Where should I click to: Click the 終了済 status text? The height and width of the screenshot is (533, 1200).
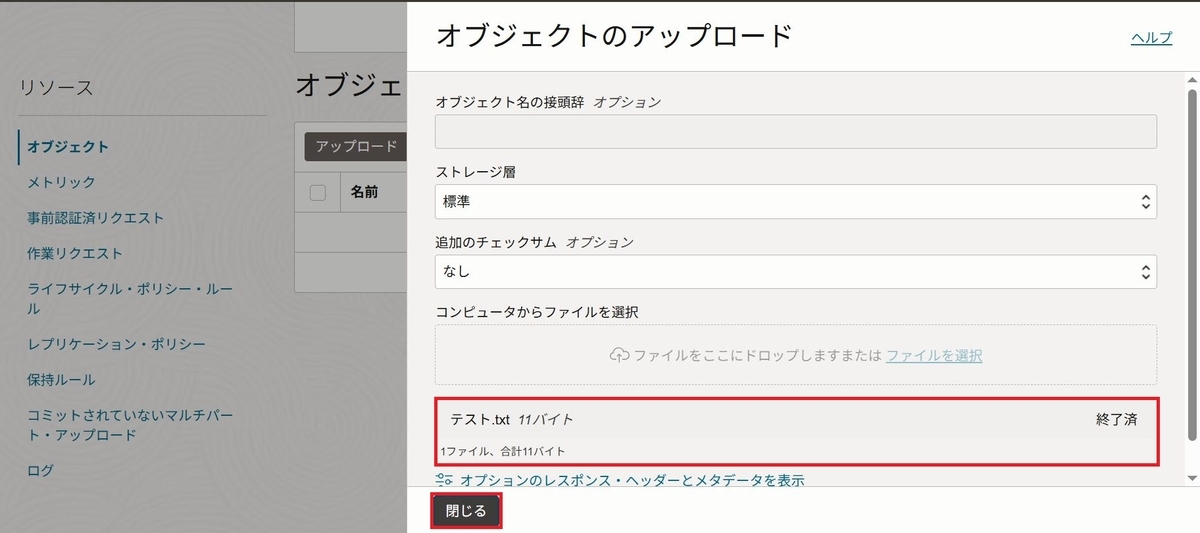pos(1117,419)
